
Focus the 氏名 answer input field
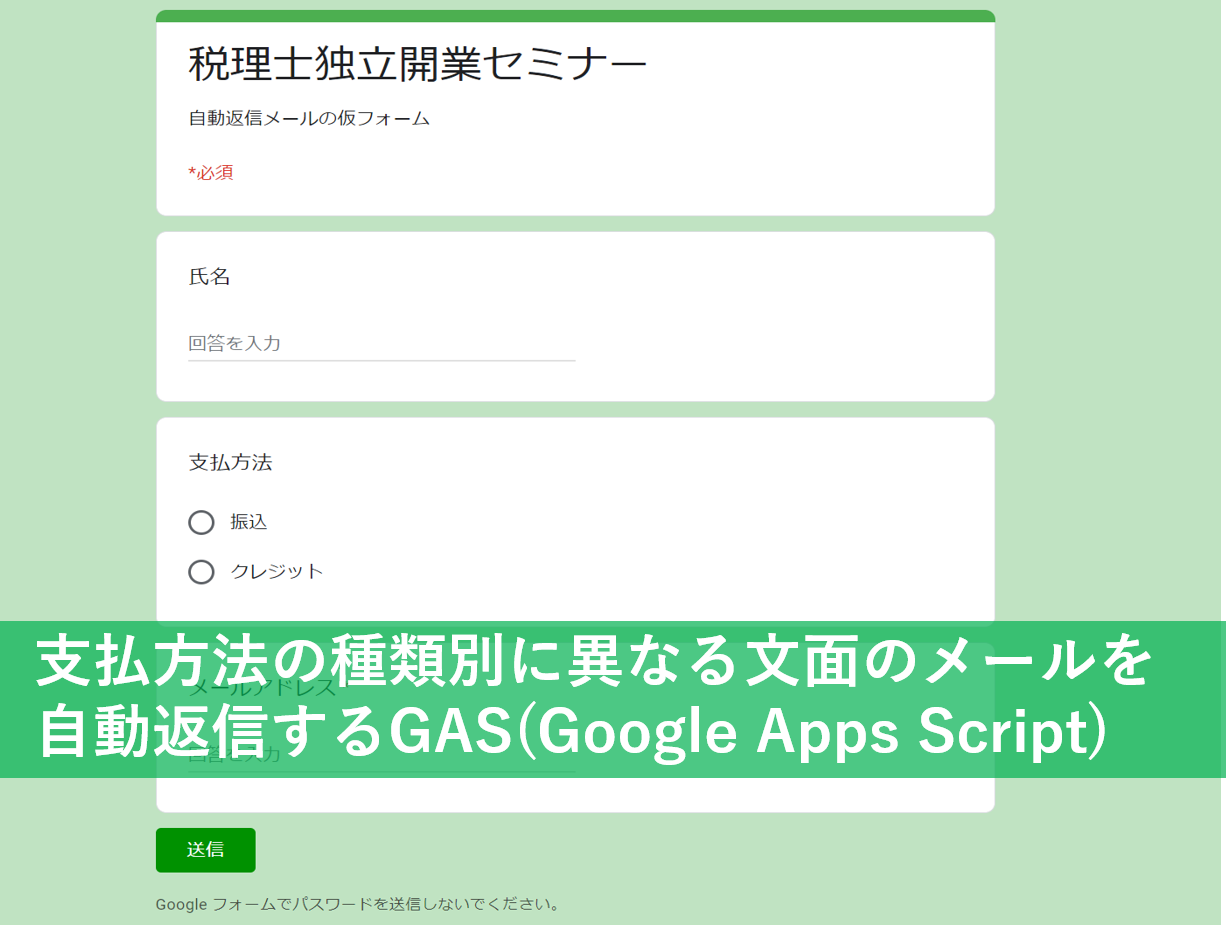pos(381,344)
